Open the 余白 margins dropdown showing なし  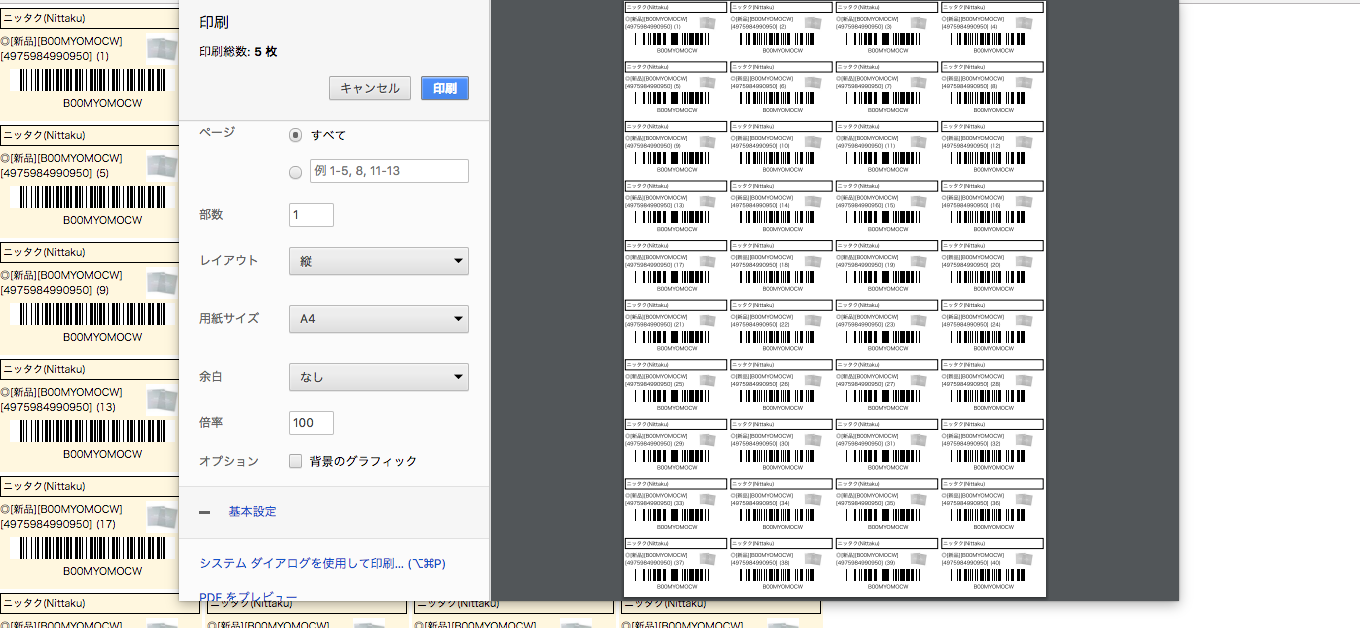tap(379, 377)
